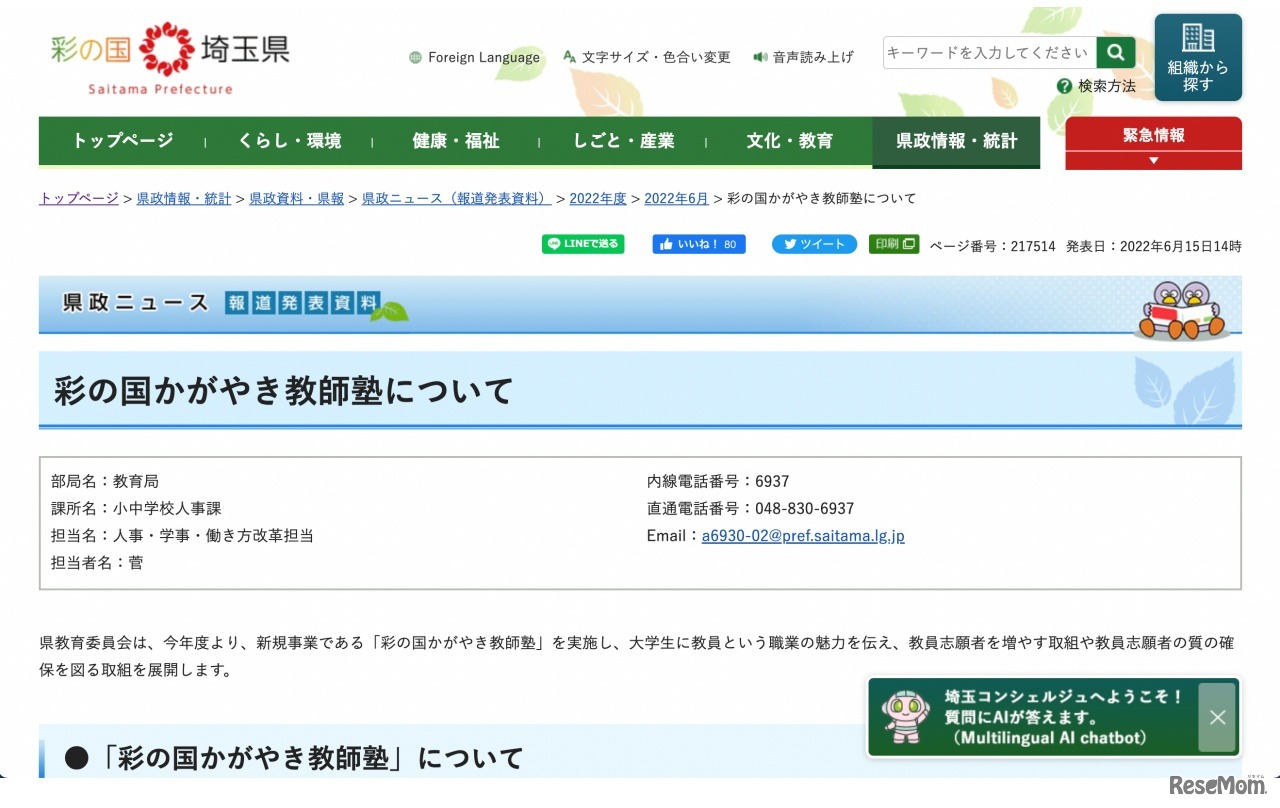Viewport: 1280px width, 808px height.
Task: Click the a6930-02@pref.saitama.lg.jp email link
Action: pos(803,535)
